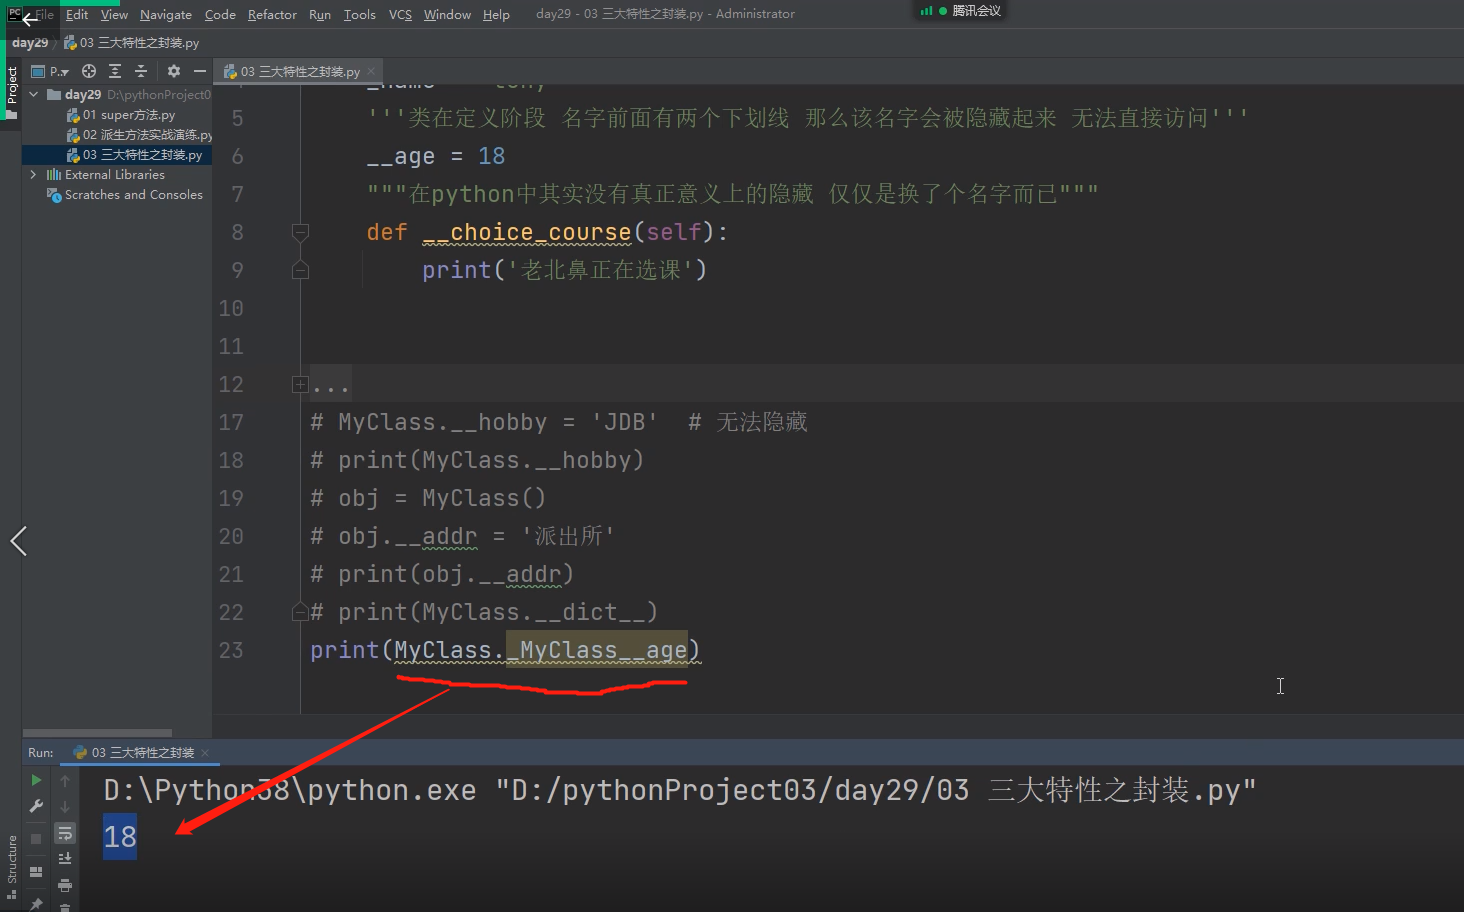Open run configuration settings with wrench icon
The height and width of the screenshot is (912, 1464).
point(36,806)
